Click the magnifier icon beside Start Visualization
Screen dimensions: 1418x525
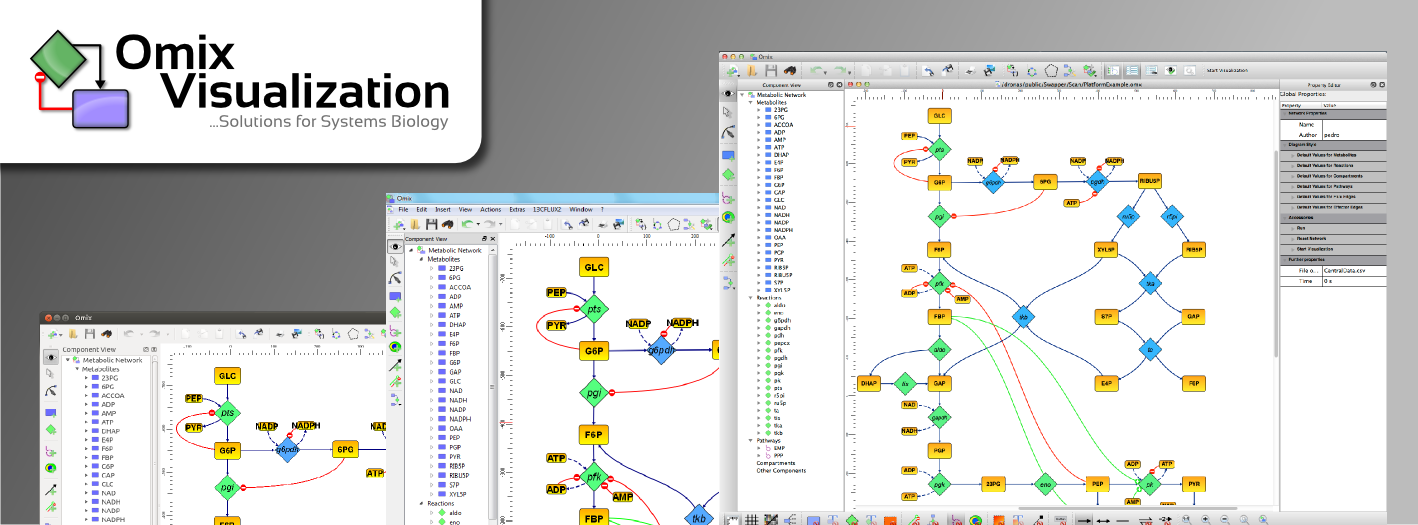click(x=1189, y=71)
